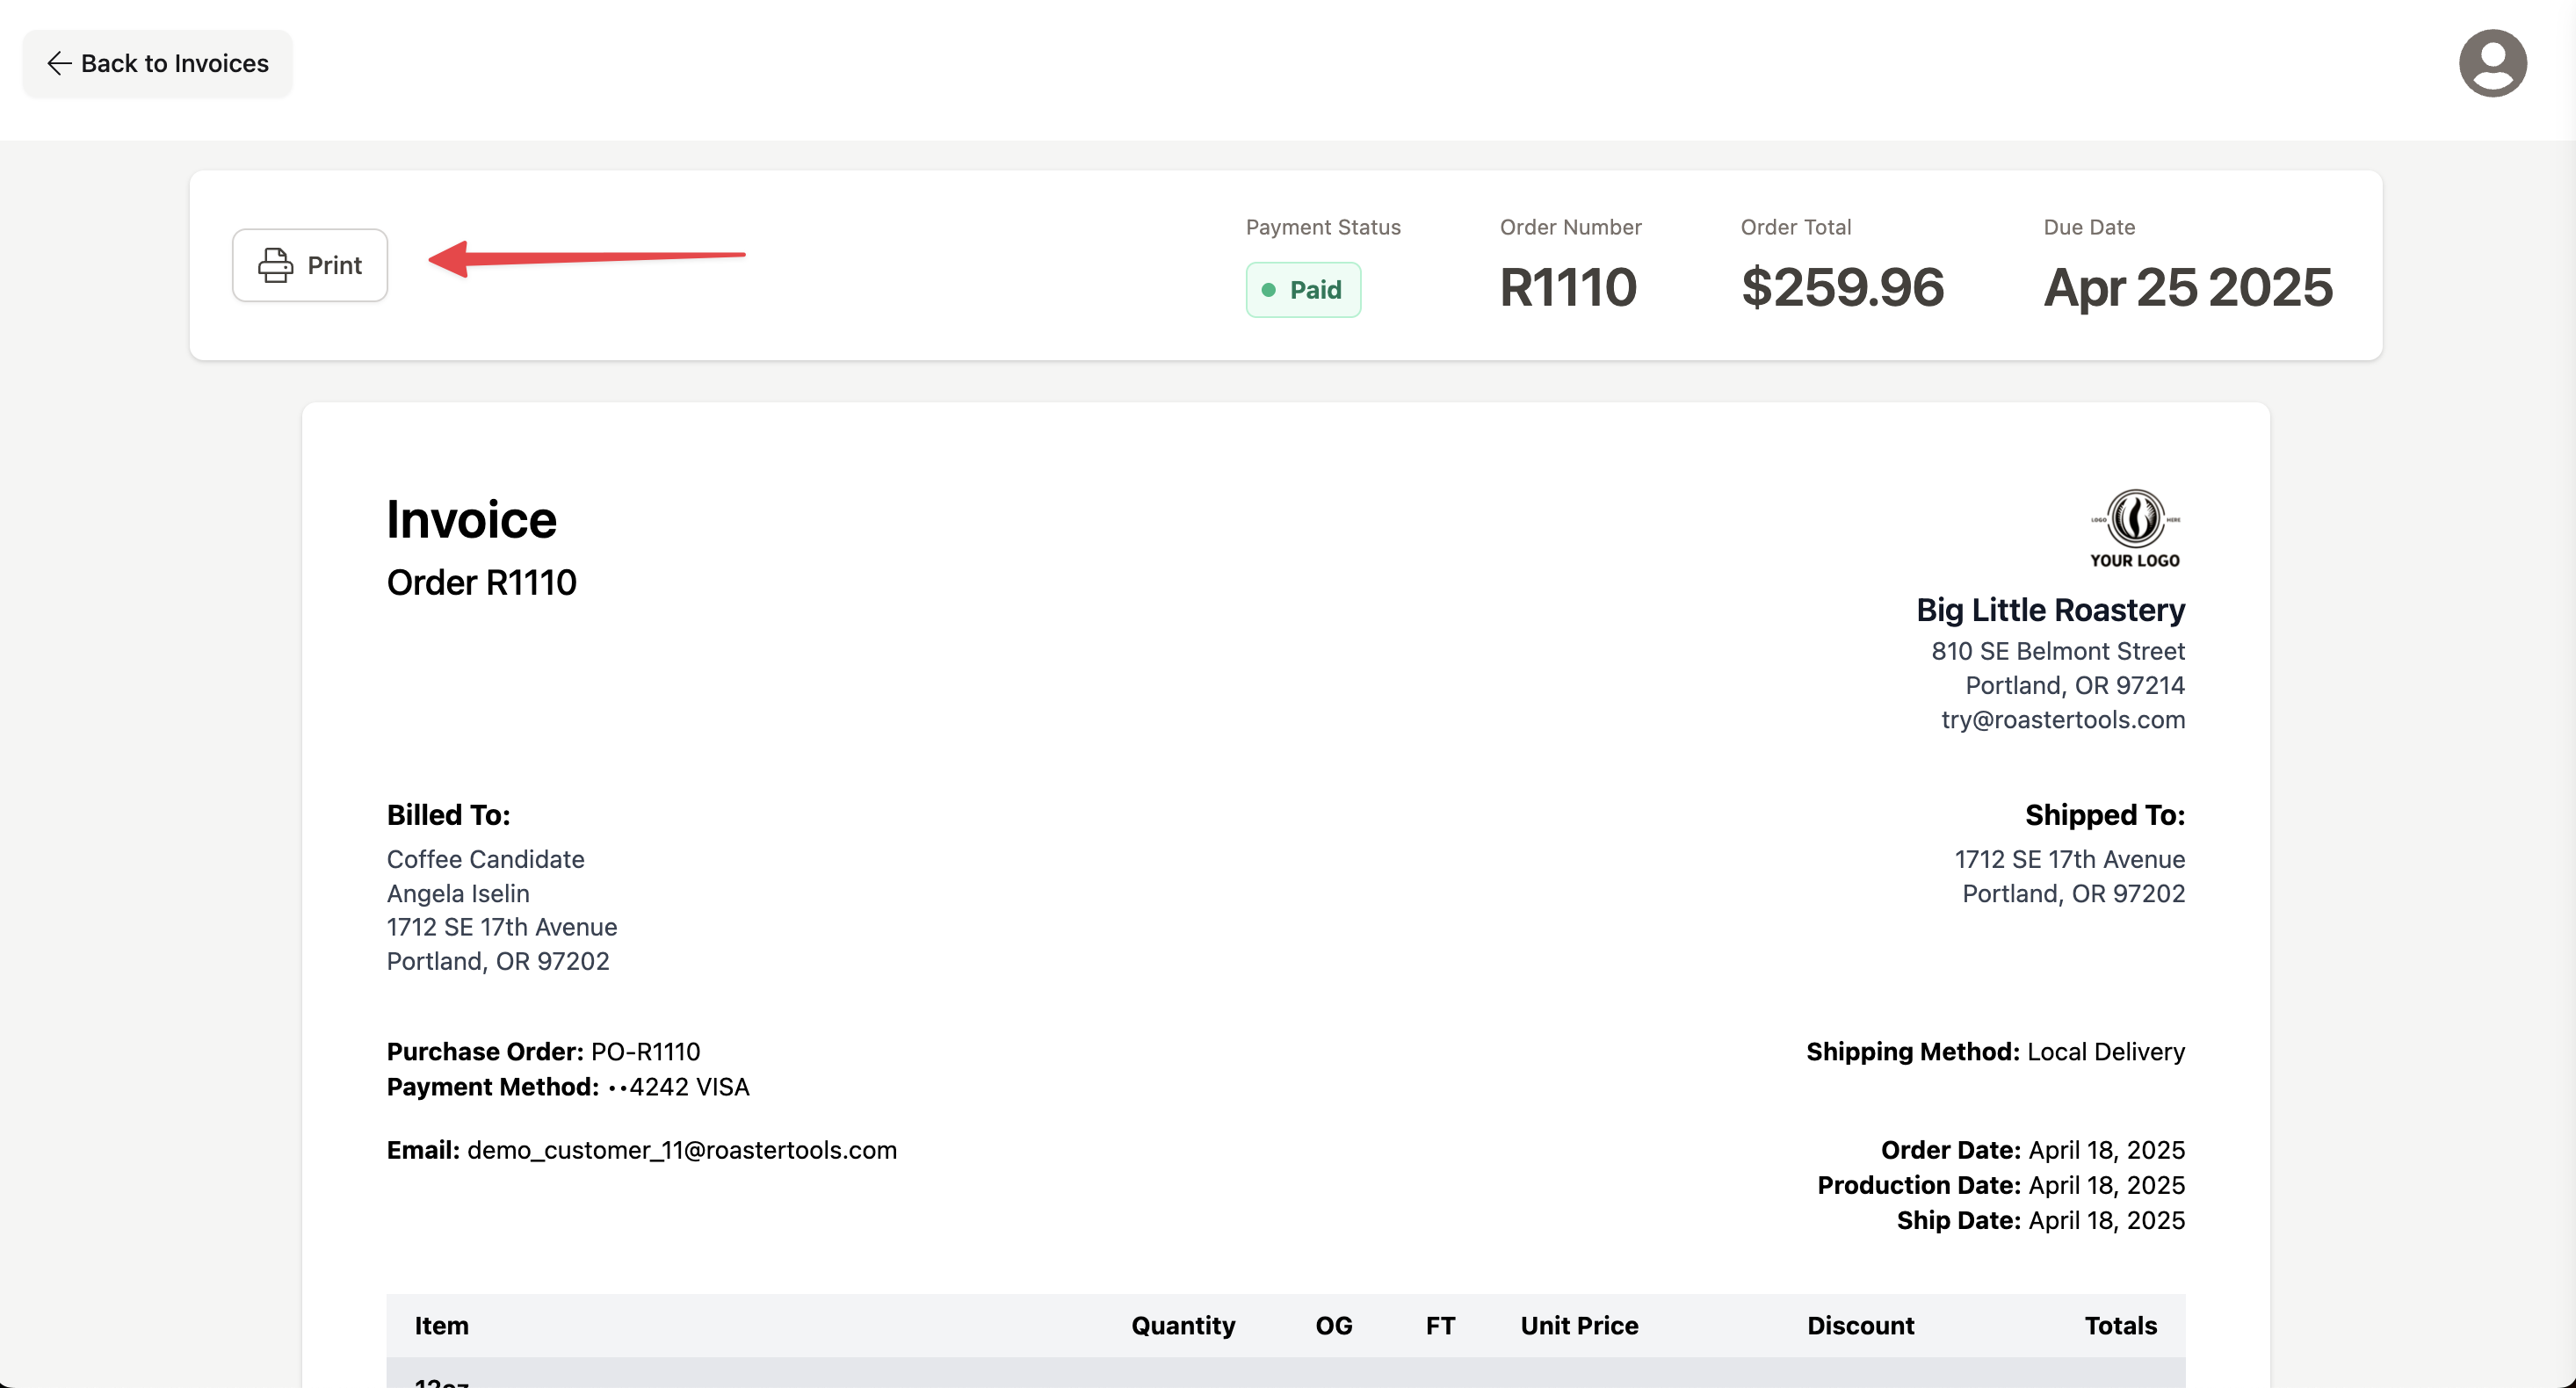The width and height of the screenshot is (2576, 1388).
Task: Click the Unit Price column header
Action: [x=1579, y=1326]
